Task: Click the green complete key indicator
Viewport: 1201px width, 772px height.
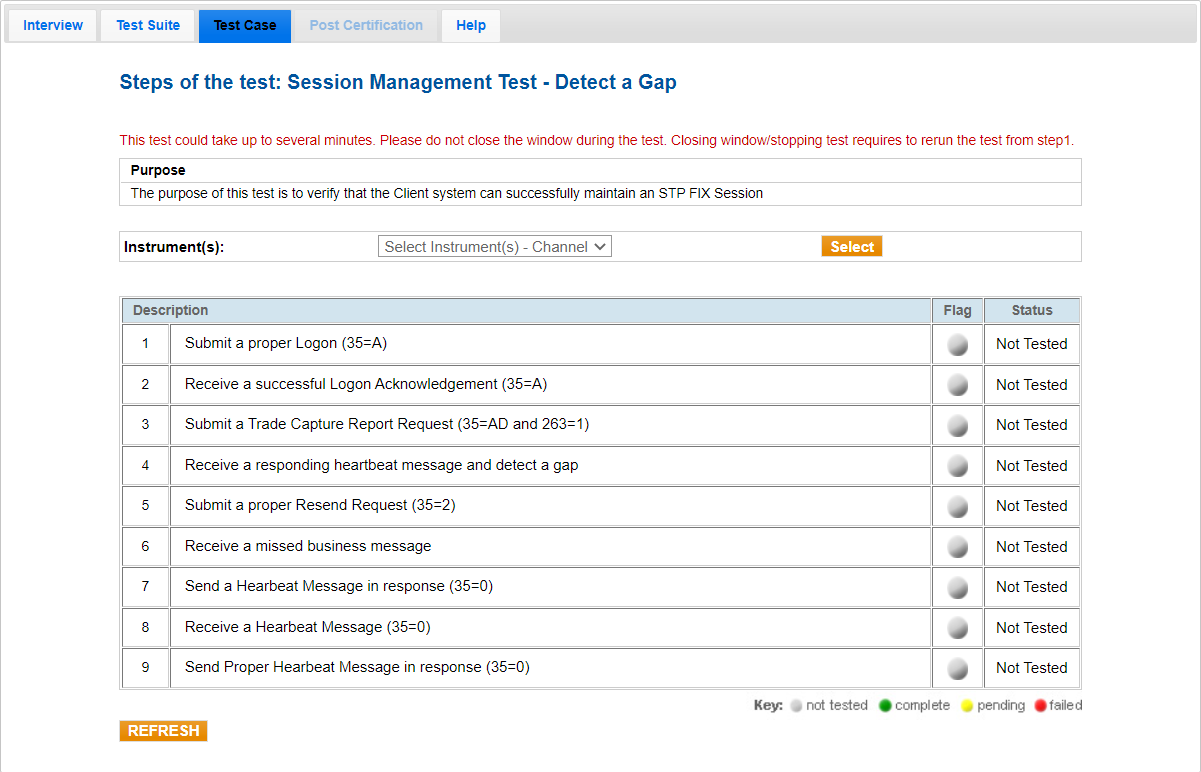Action: click(x=885, y=706)
